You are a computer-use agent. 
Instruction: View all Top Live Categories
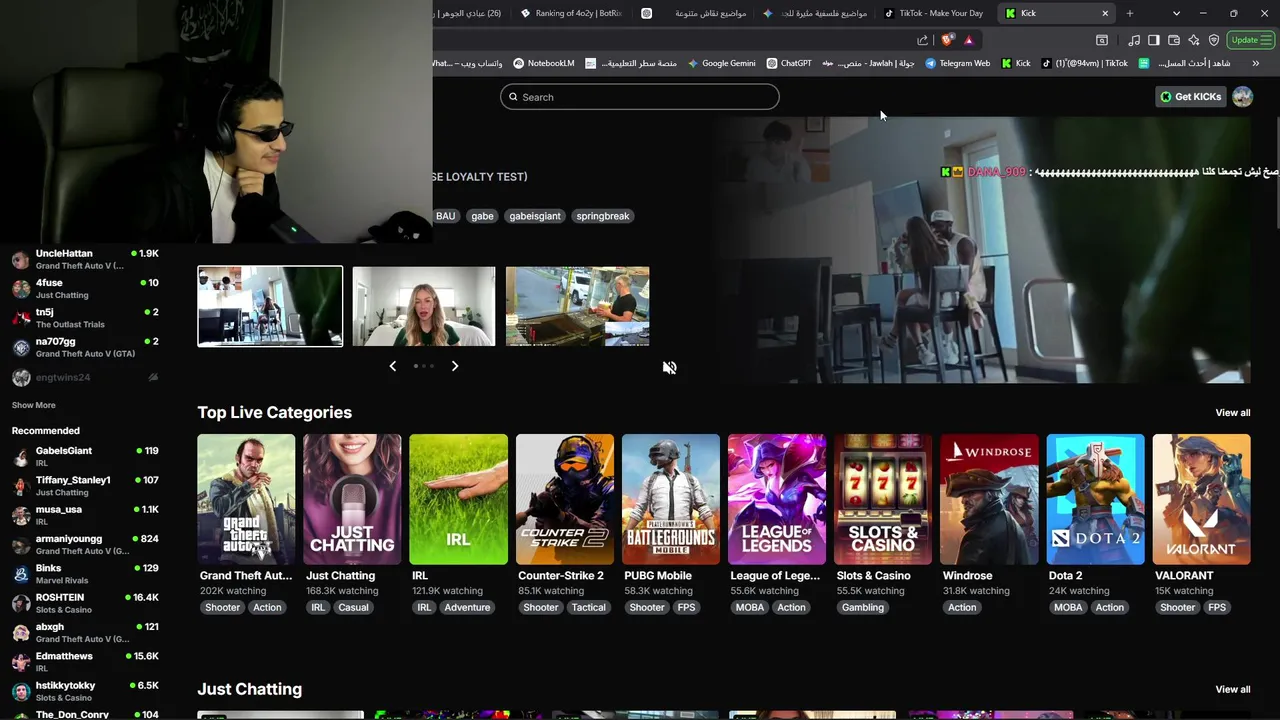(1232, 413)
